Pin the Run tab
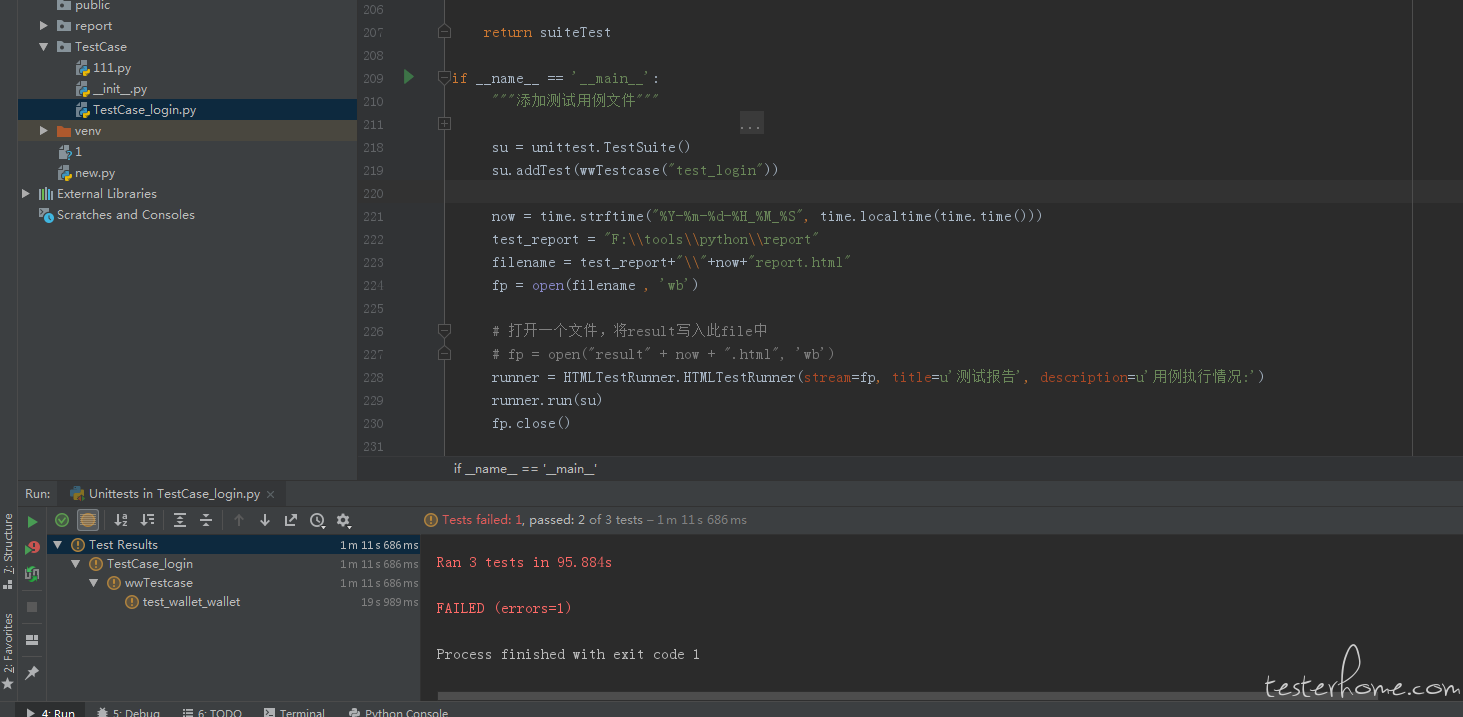Image resolution: width=1463 pixels, height=717 pixels. pos(32,672)
